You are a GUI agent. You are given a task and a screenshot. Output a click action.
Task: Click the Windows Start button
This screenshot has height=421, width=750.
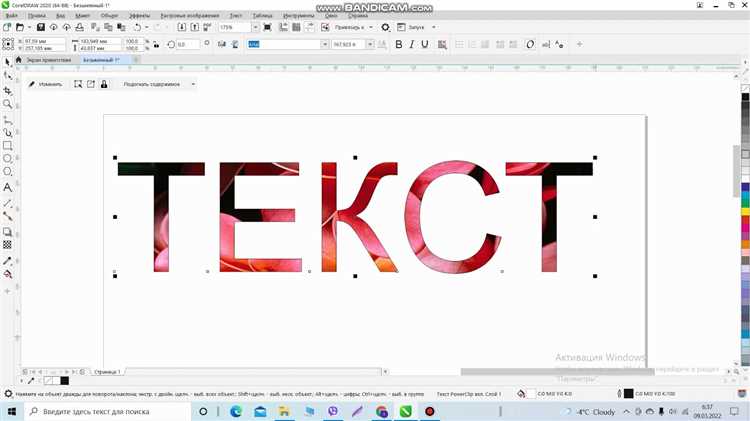pos(11,411)
